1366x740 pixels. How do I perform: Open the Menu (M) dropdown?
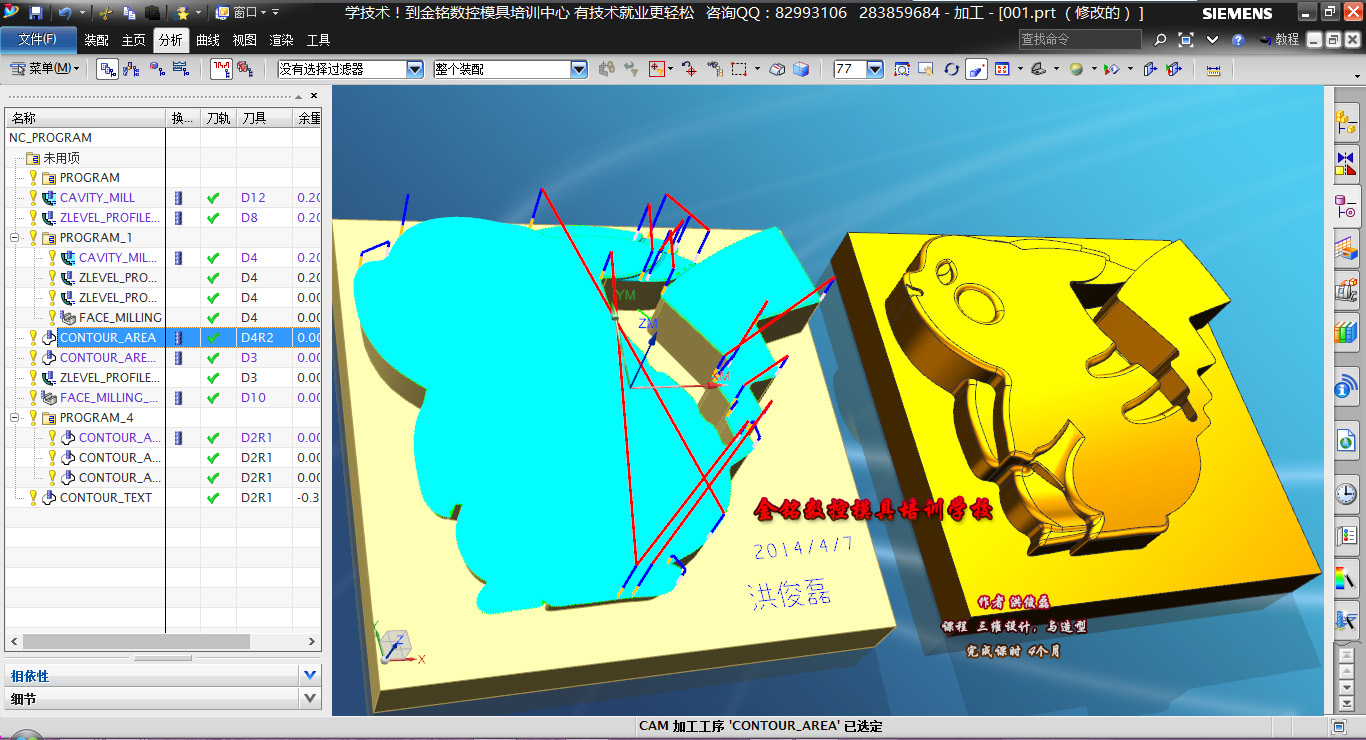coord(44,69)
